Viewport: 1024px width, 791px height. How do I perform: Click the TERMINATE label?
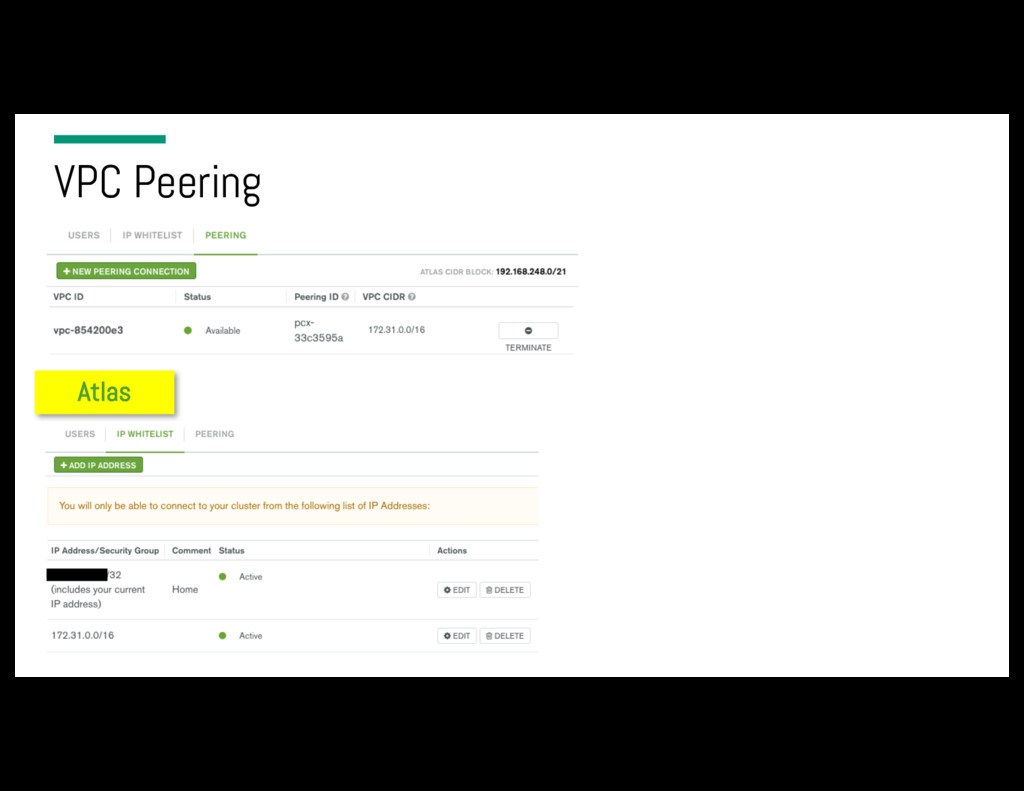(x=528, y=347)
